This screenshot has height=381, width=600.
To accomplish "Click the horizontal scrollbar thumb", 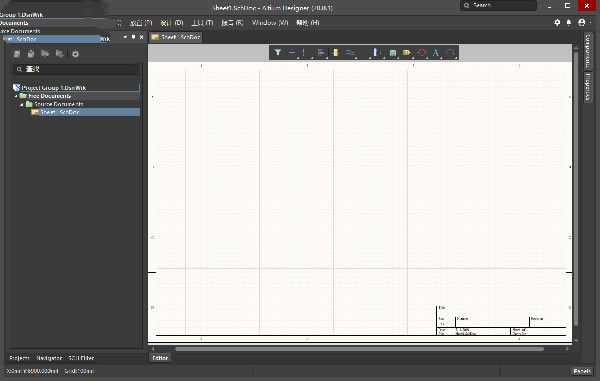I will point(359,349).
